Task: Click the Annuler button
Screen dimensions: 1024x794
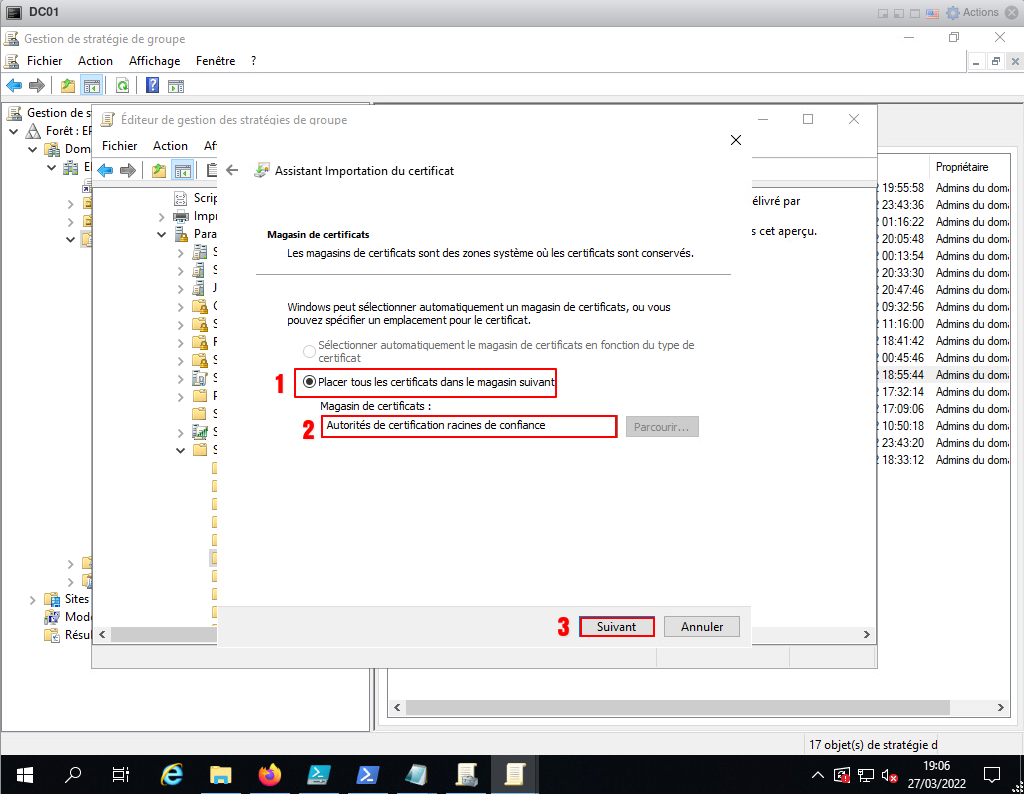Action: coord(702,627)
